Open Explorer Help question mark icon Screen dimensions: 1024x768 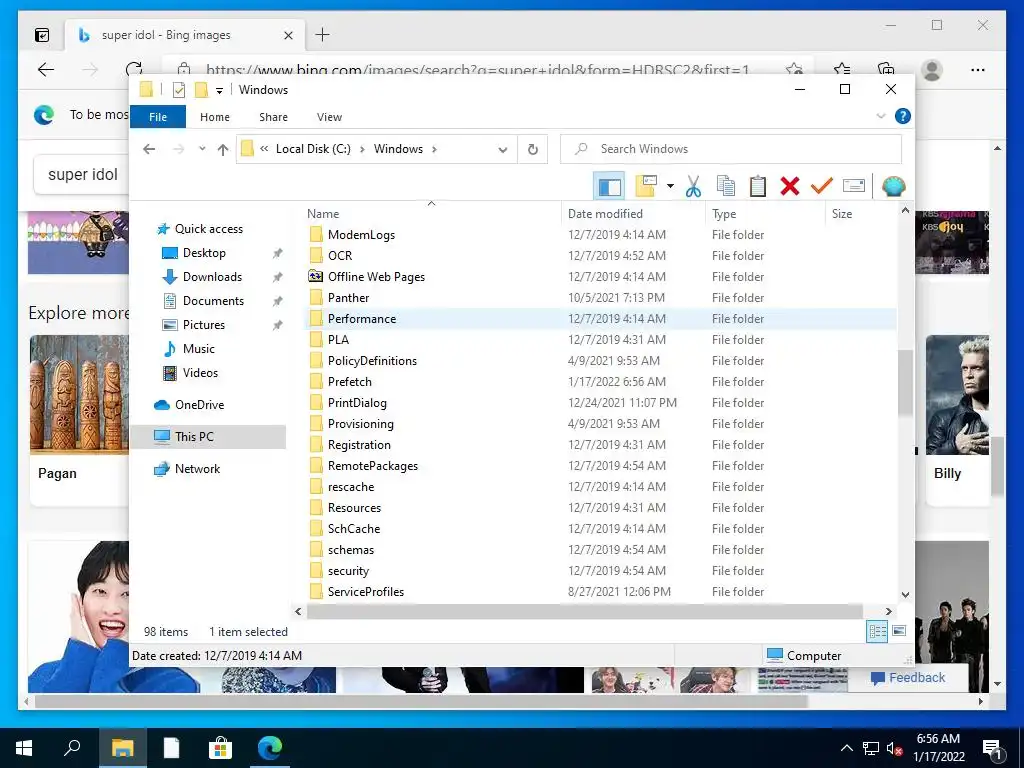coord(903,116)
